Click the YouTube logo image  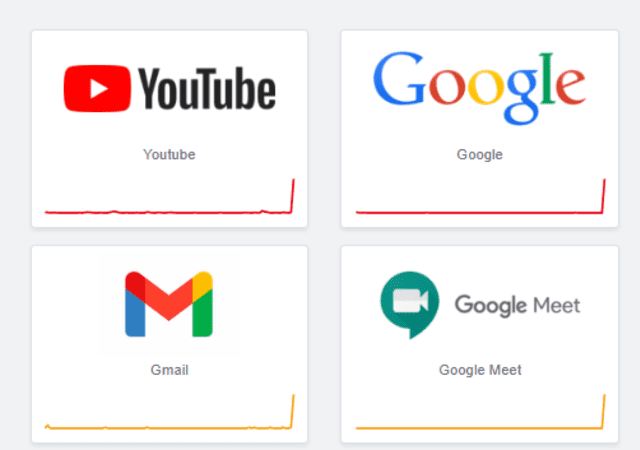[169, 88]
